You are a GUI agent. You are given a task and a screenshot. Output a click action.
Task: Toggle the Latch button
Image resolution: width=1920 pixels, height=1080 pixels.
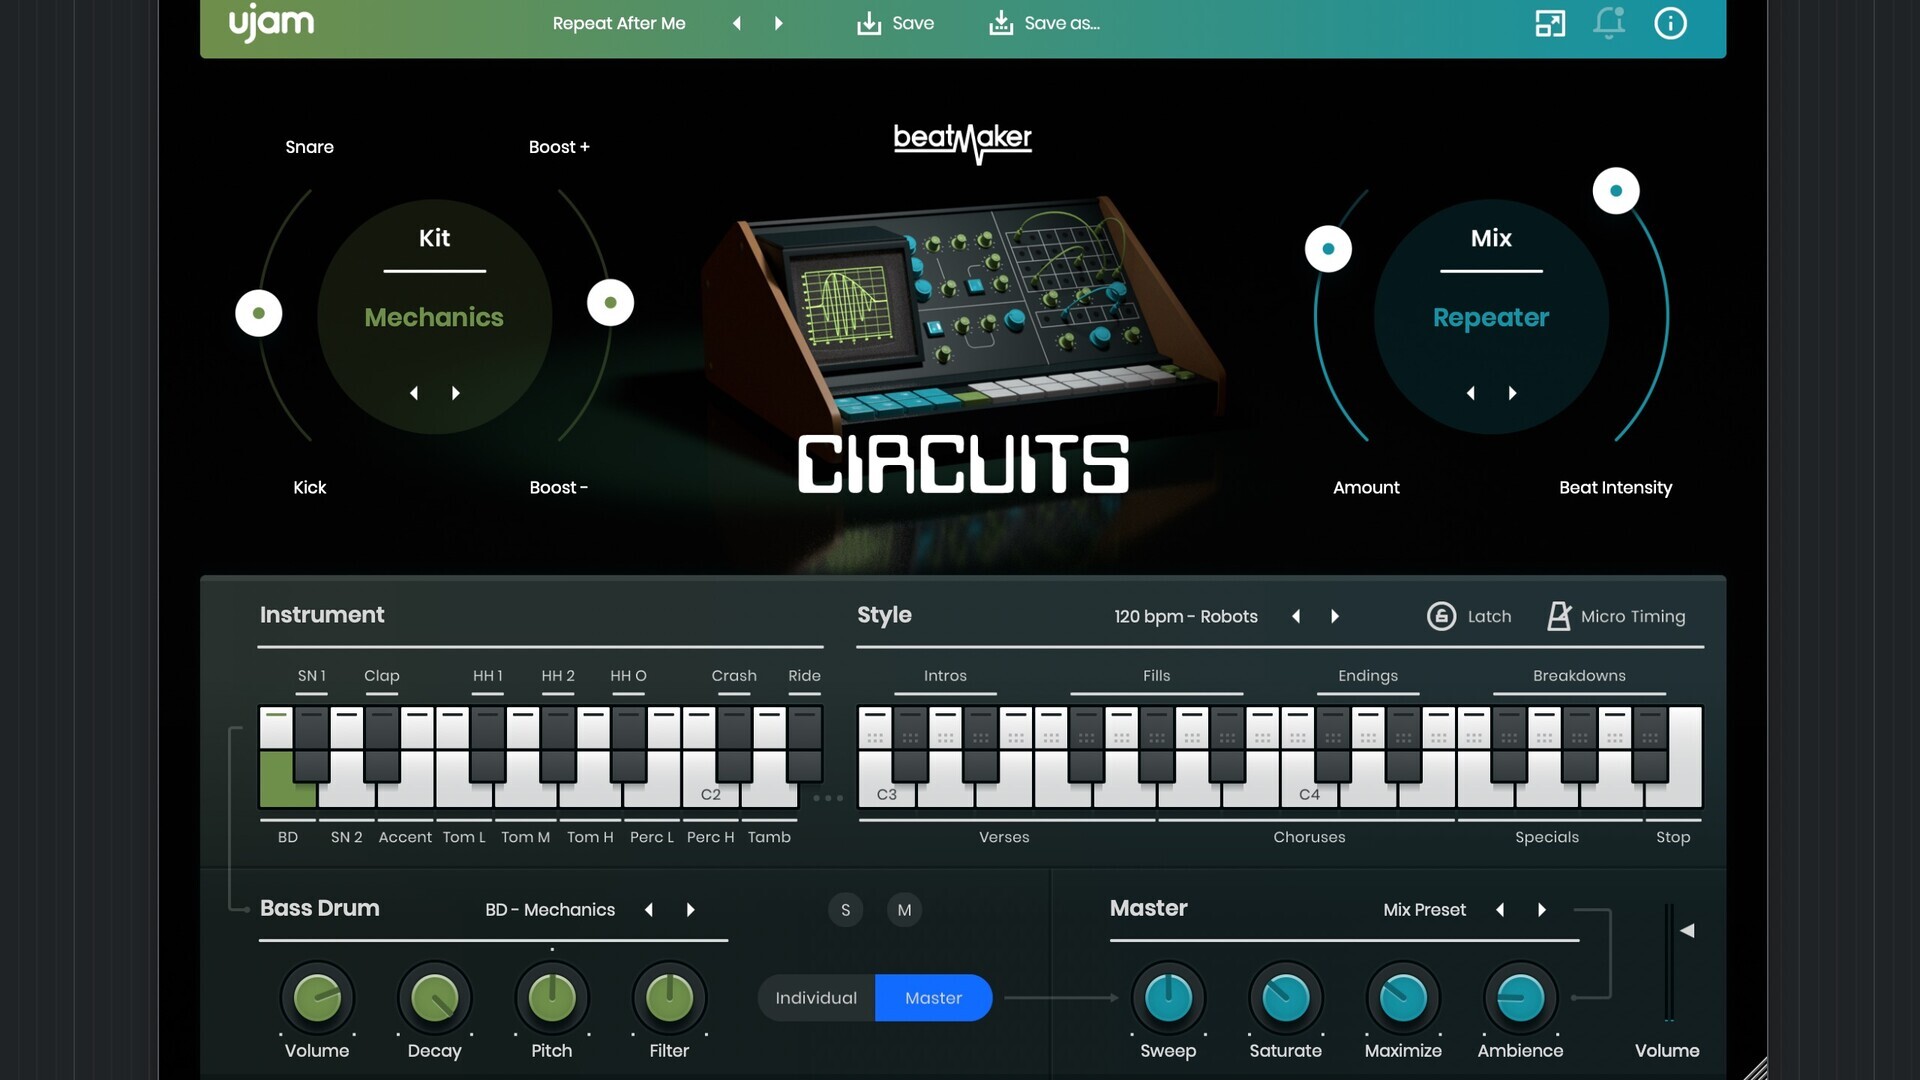1468,616
